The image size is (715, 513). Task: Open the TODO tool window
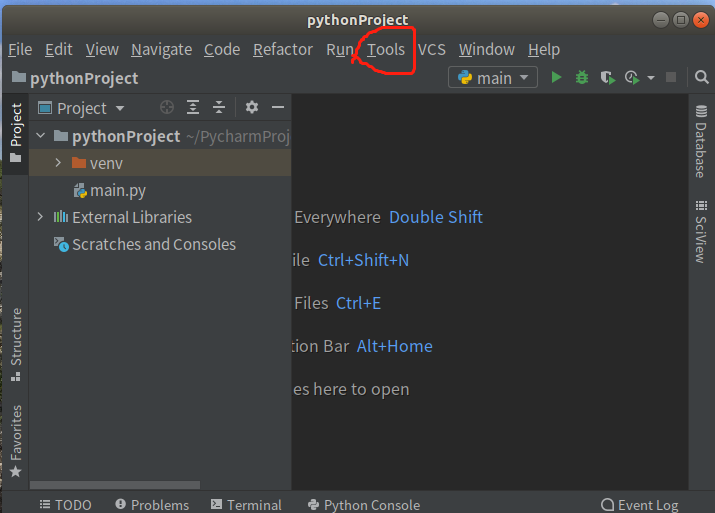point(66,505)
